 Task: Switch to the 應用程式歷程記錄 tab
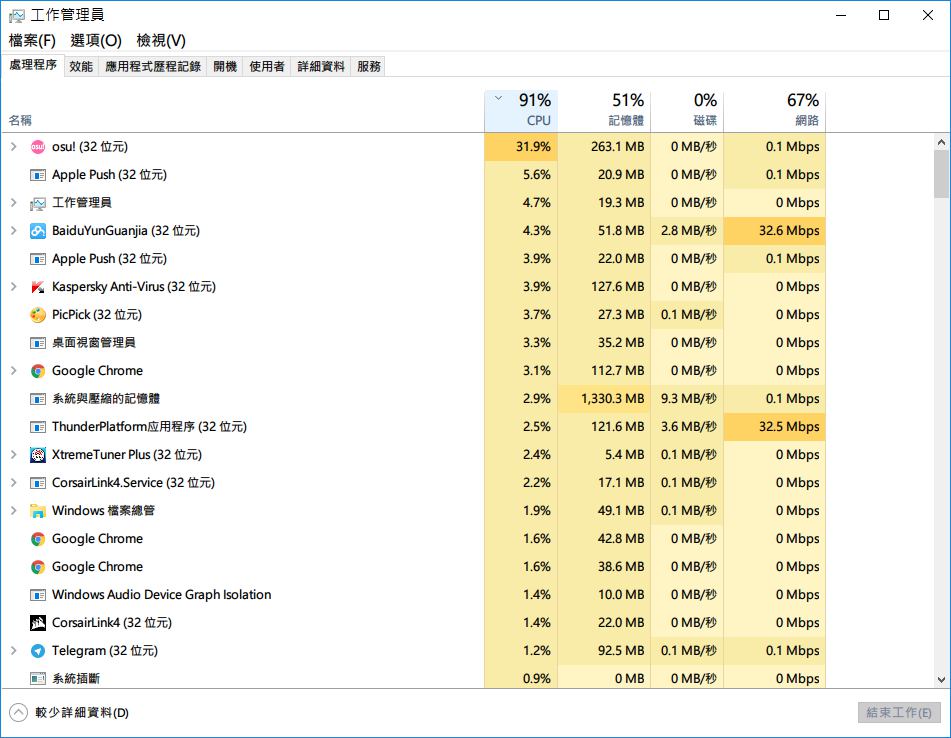(x=153, y=66)
